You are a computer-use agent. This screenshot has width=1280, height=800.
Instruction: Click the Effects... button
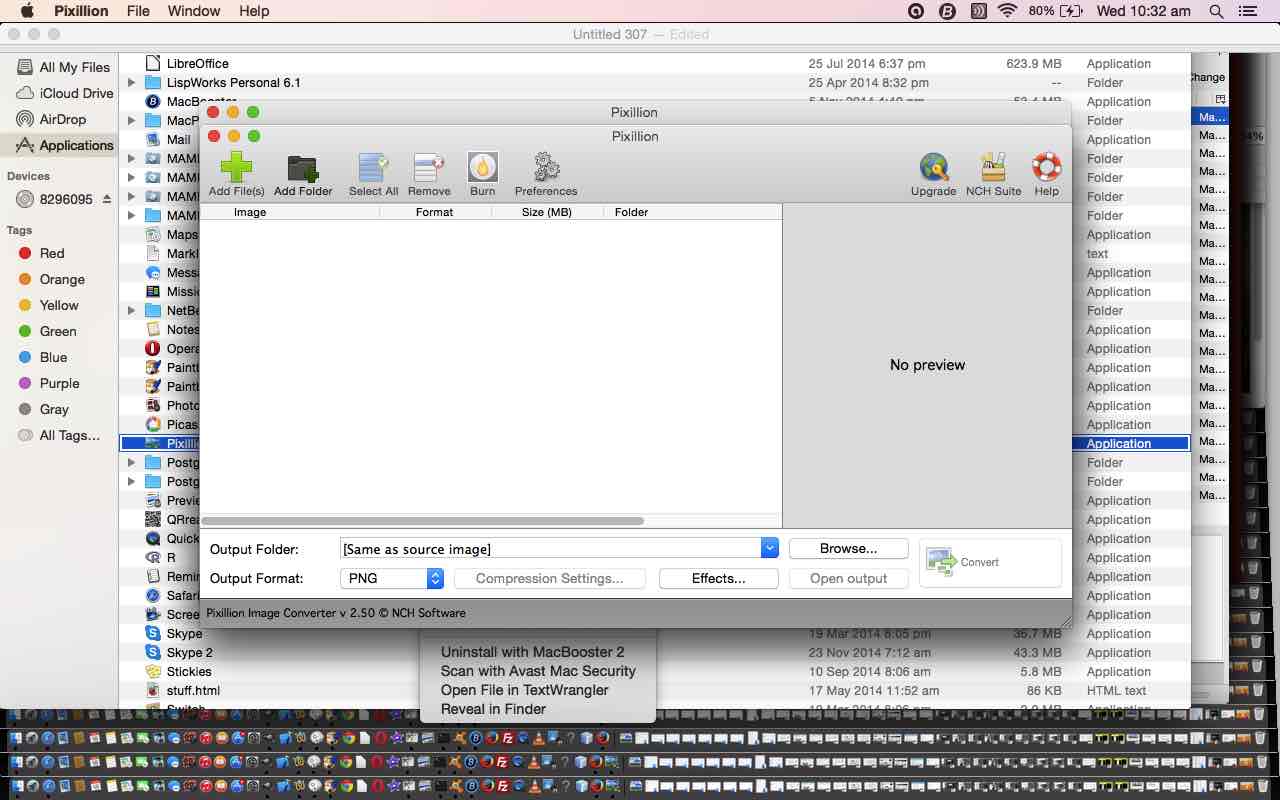pyautogui.click(x=718, y=578)
